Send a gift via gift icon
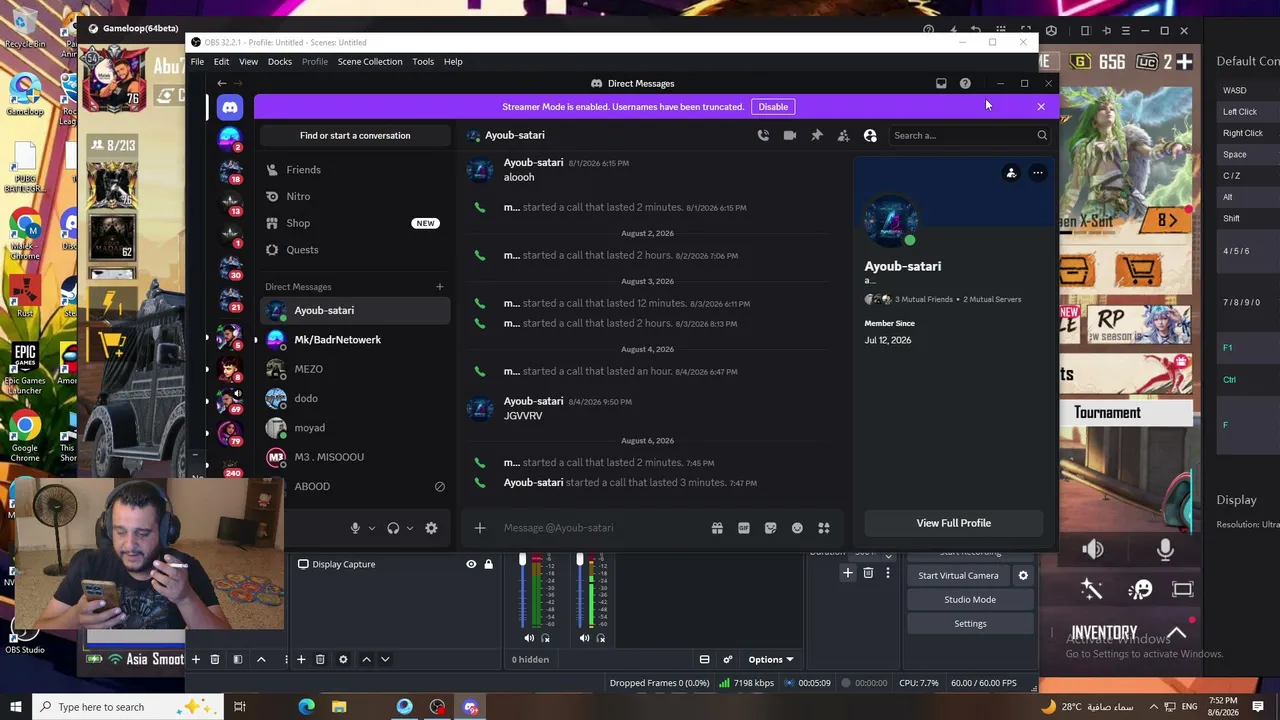This screenshot has height=720, width=1280. click(x=717, y=528)
